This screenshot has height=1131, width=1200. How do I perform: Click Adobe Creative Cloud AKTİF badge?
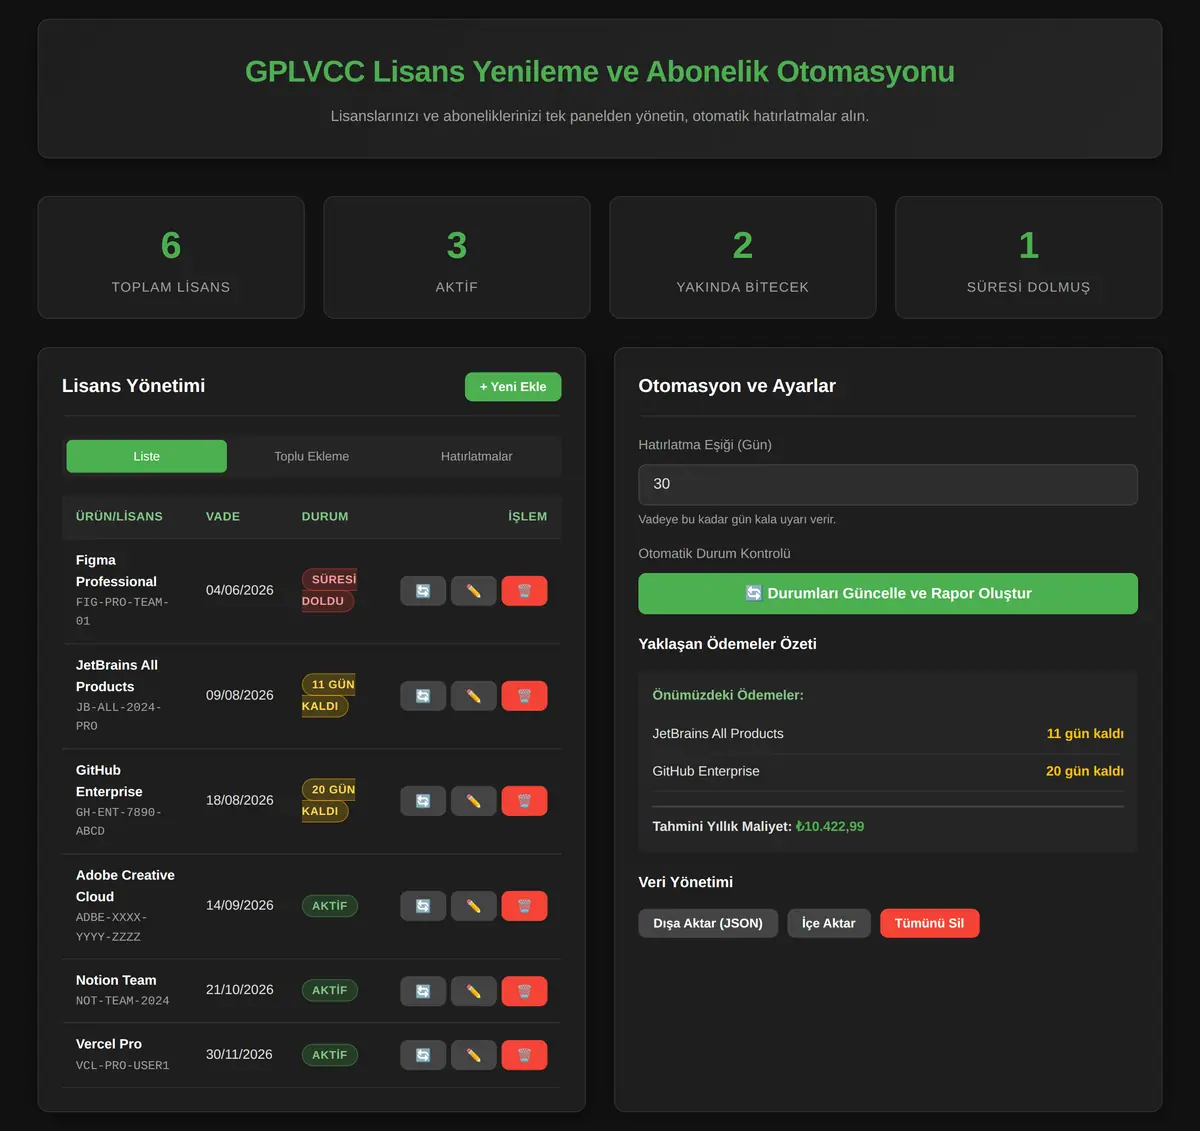pyautogui.click(x=330, y=906)
